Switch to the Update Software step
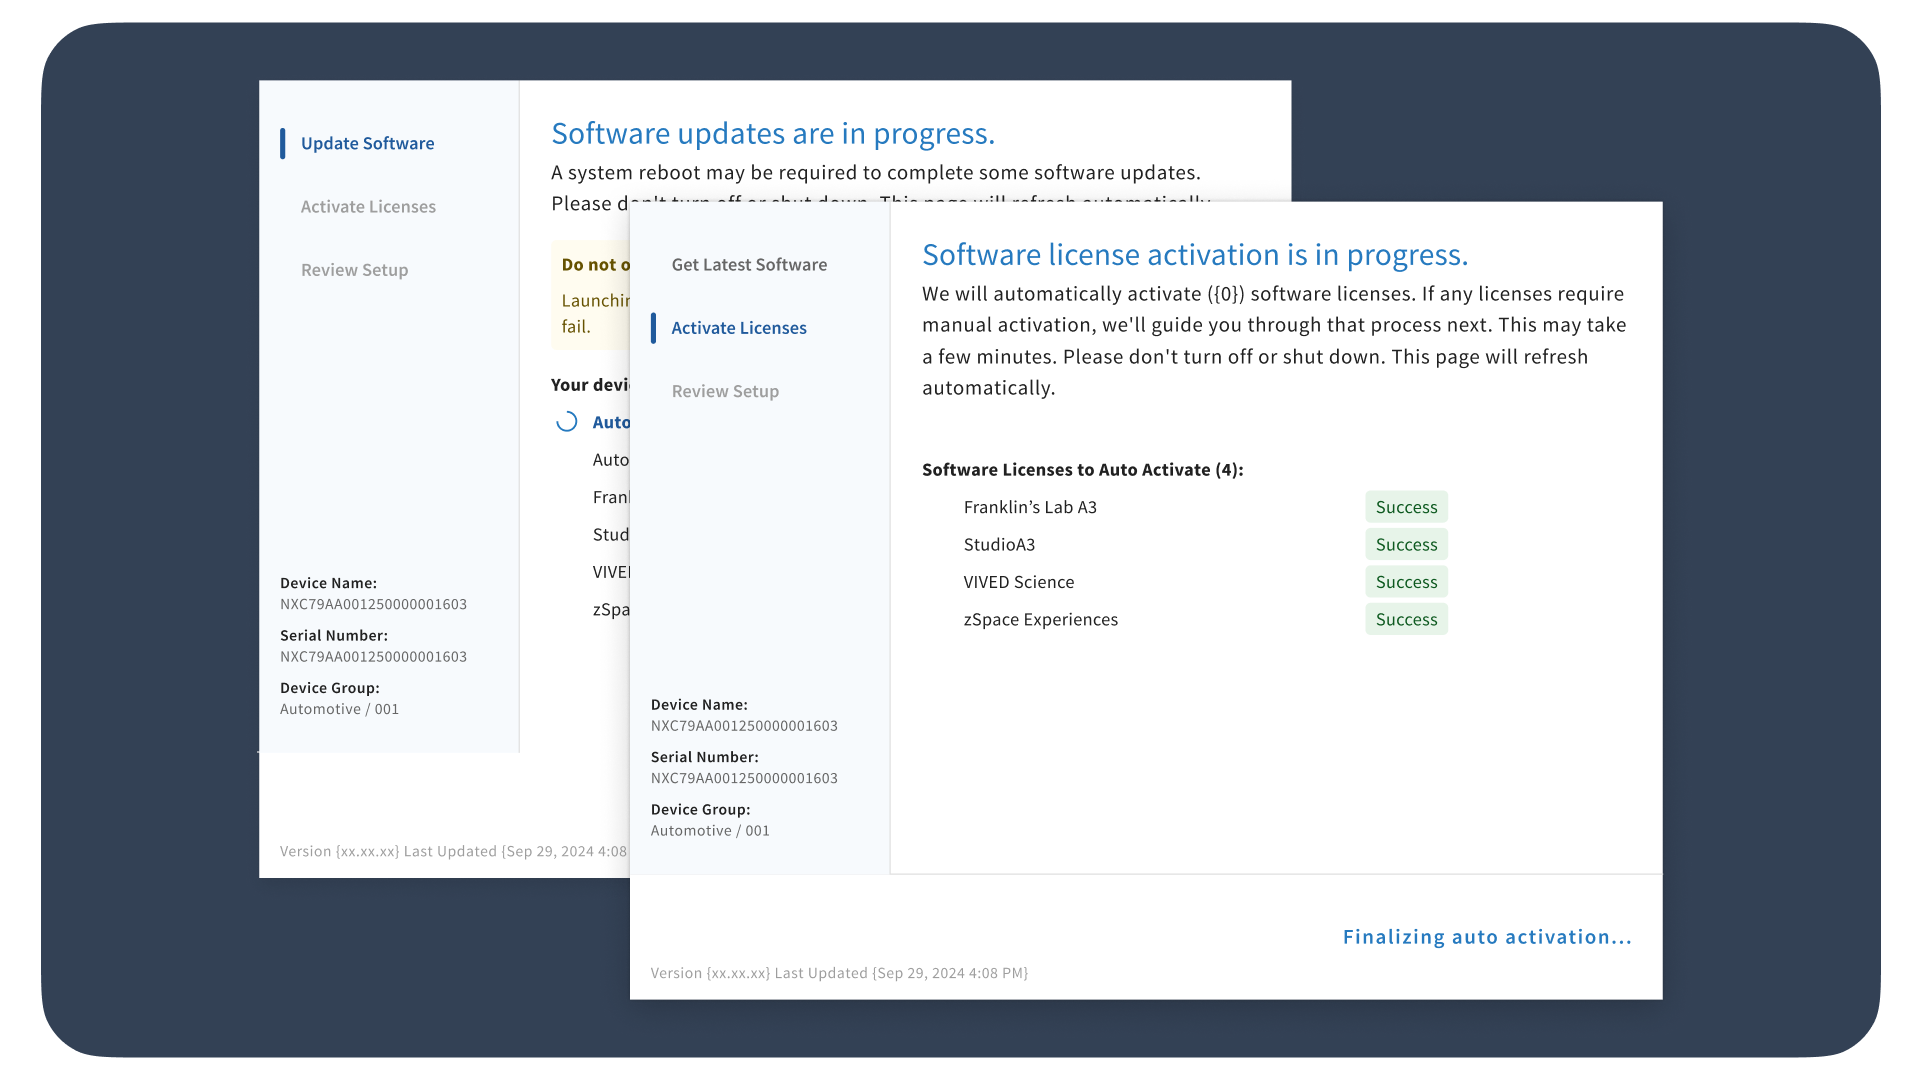1922x1080 pixels. pyautogui.click(x=368, y=143)
